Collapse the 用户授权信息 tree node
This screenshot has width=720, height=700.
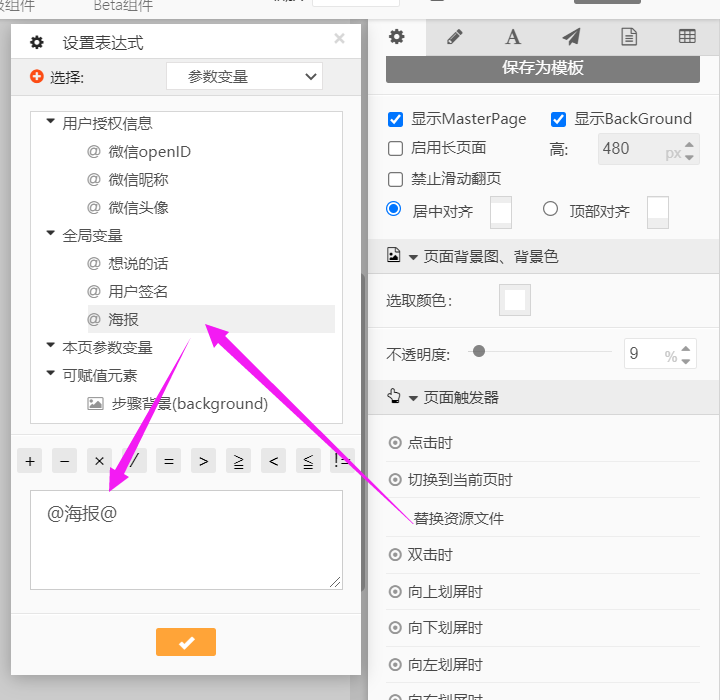[x=51, y=123]
